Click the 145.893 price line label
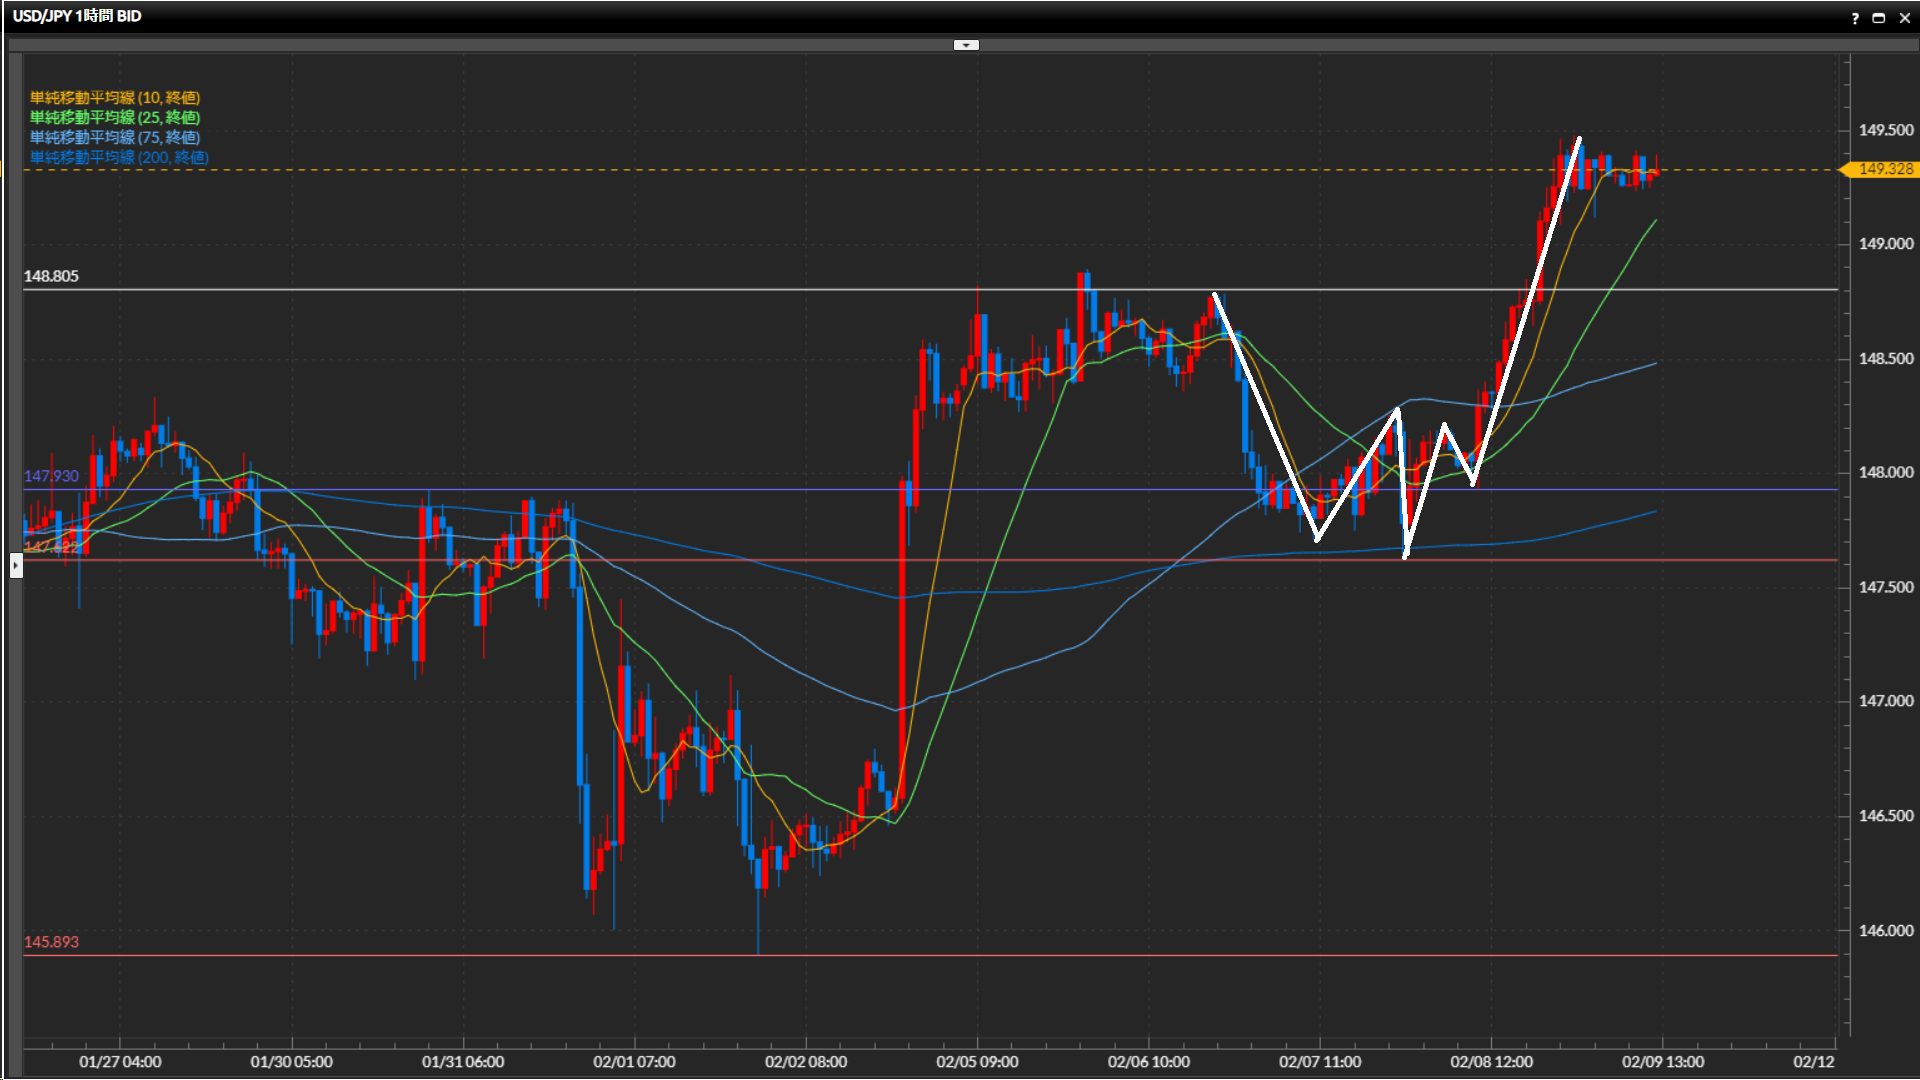This screenshot has width=1920, height=1080. pyautogui.click(x=51, y=942)
